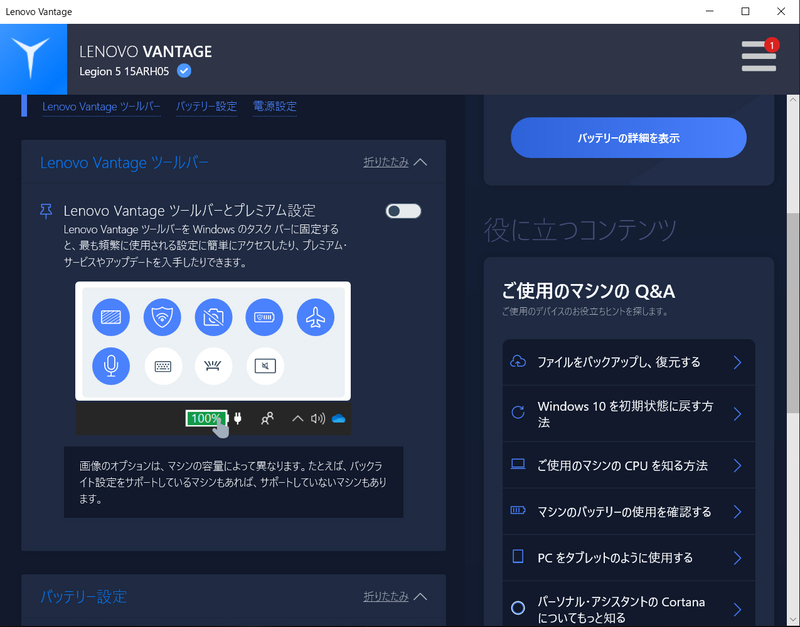Click Legion 5 15ARH05 device name
800x627 pixels.
pos(124,71)
